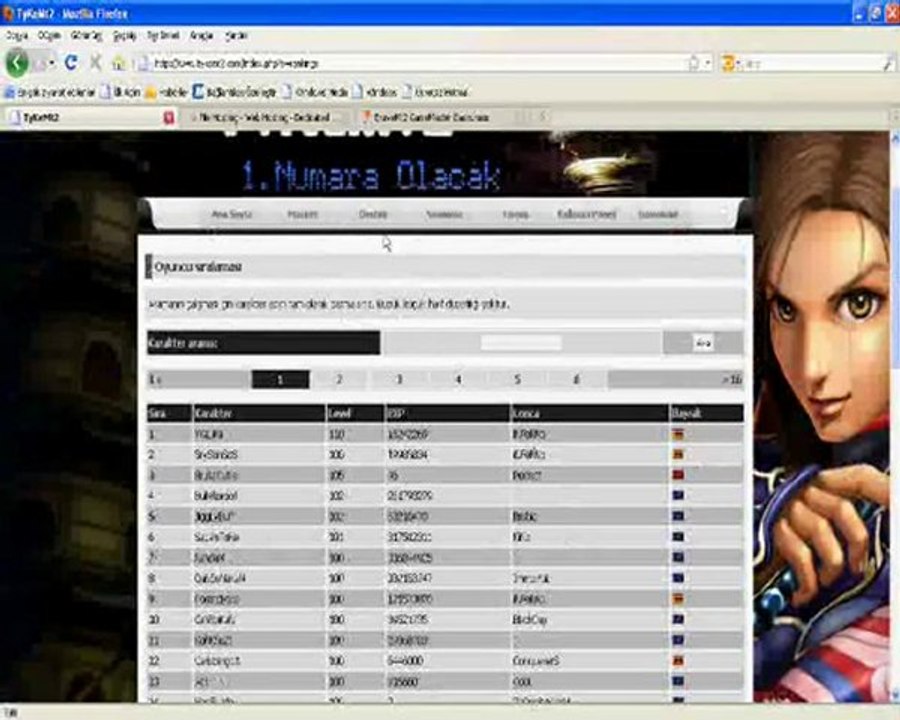The image size is (900, 720).
Task: Go to ranking page 4
Action: tap(458, 379)
